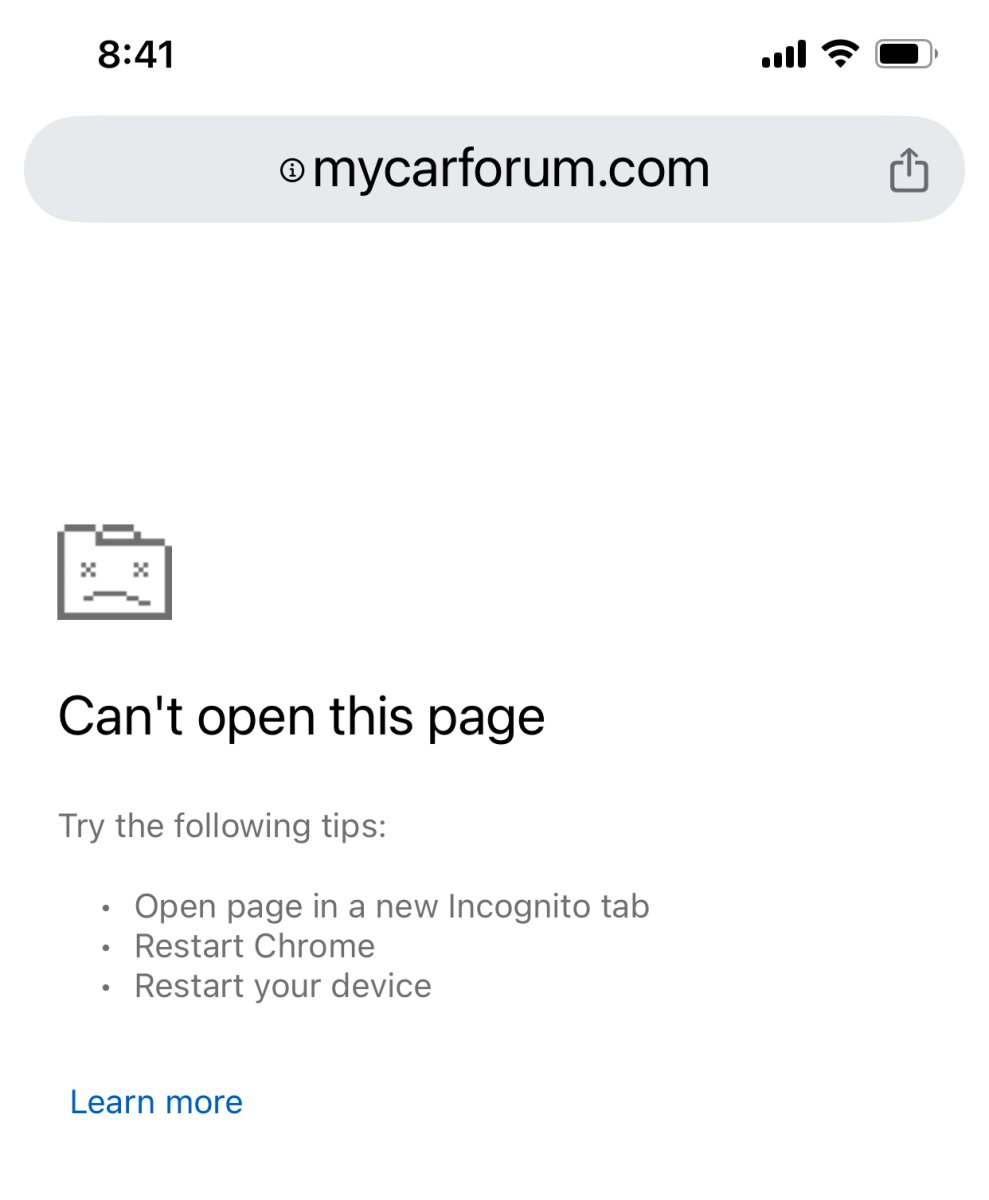The image size is (989, 1200).
Task: Tap "Open page in a new Incognito tab" tip
Action: click(x=392, y=907)
